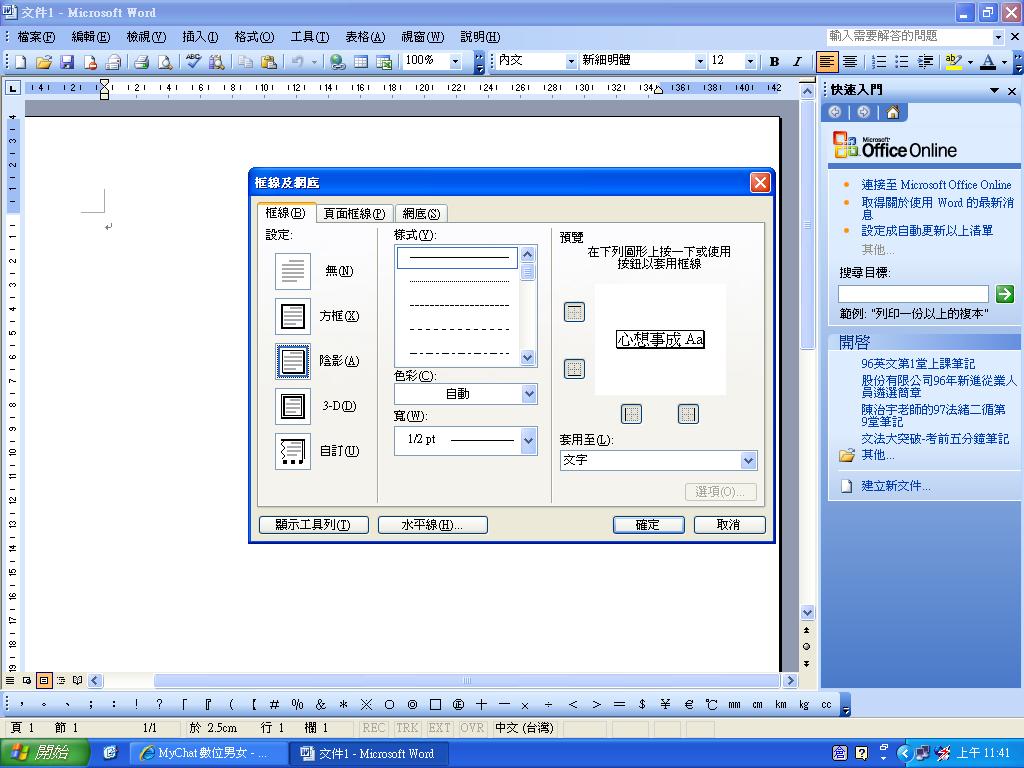Click the Open folder toolbar icon
Image resolution: width=1024 pixels, height=768 pixels.
(x=44, y=61)
